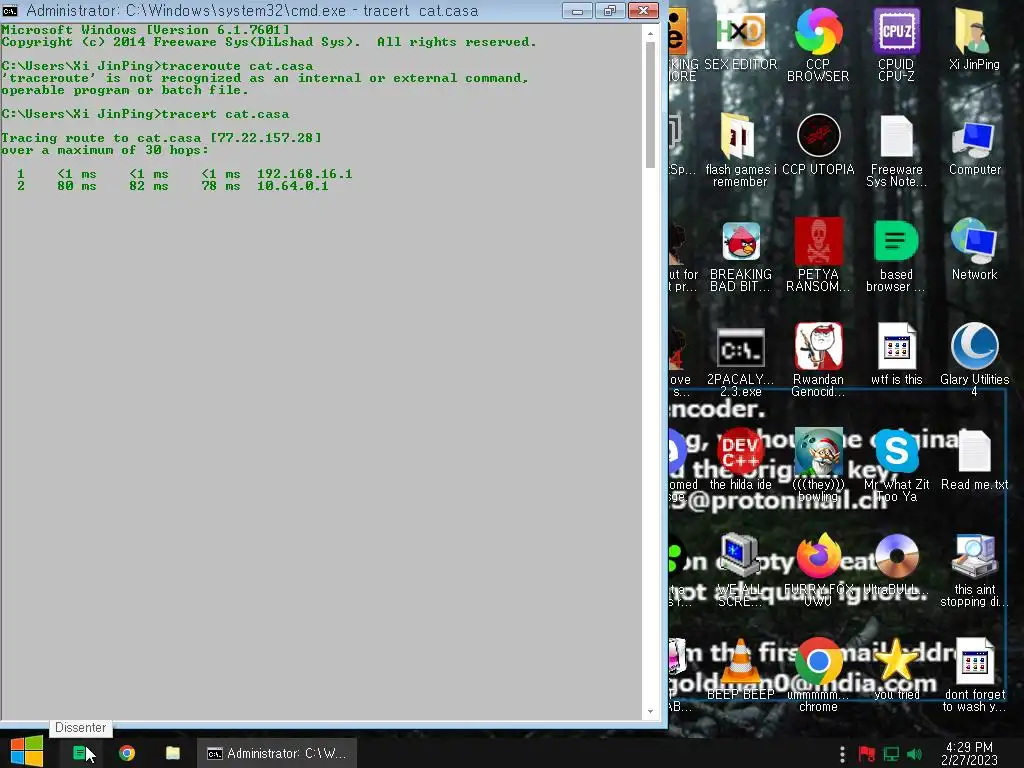Launch BREAKING BAD BIT Angry Birds icon
The image size is (1024, 768).
(740, 256)
